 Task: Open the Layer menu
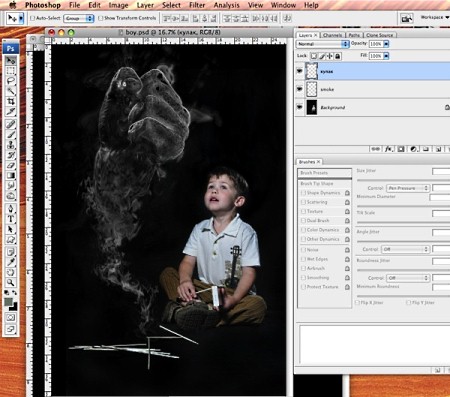[145, 5]
